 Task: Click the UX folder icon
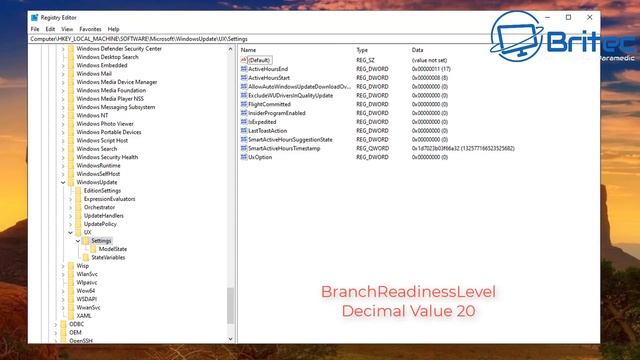click(x=78, y=232)
